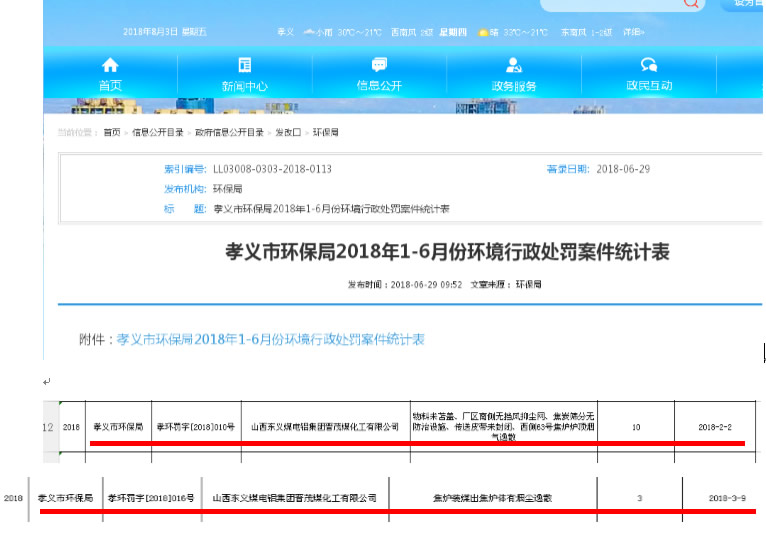766x540 pixels.
Task: Open the 政务服务 navigation tab
Action: pos(514,74)
